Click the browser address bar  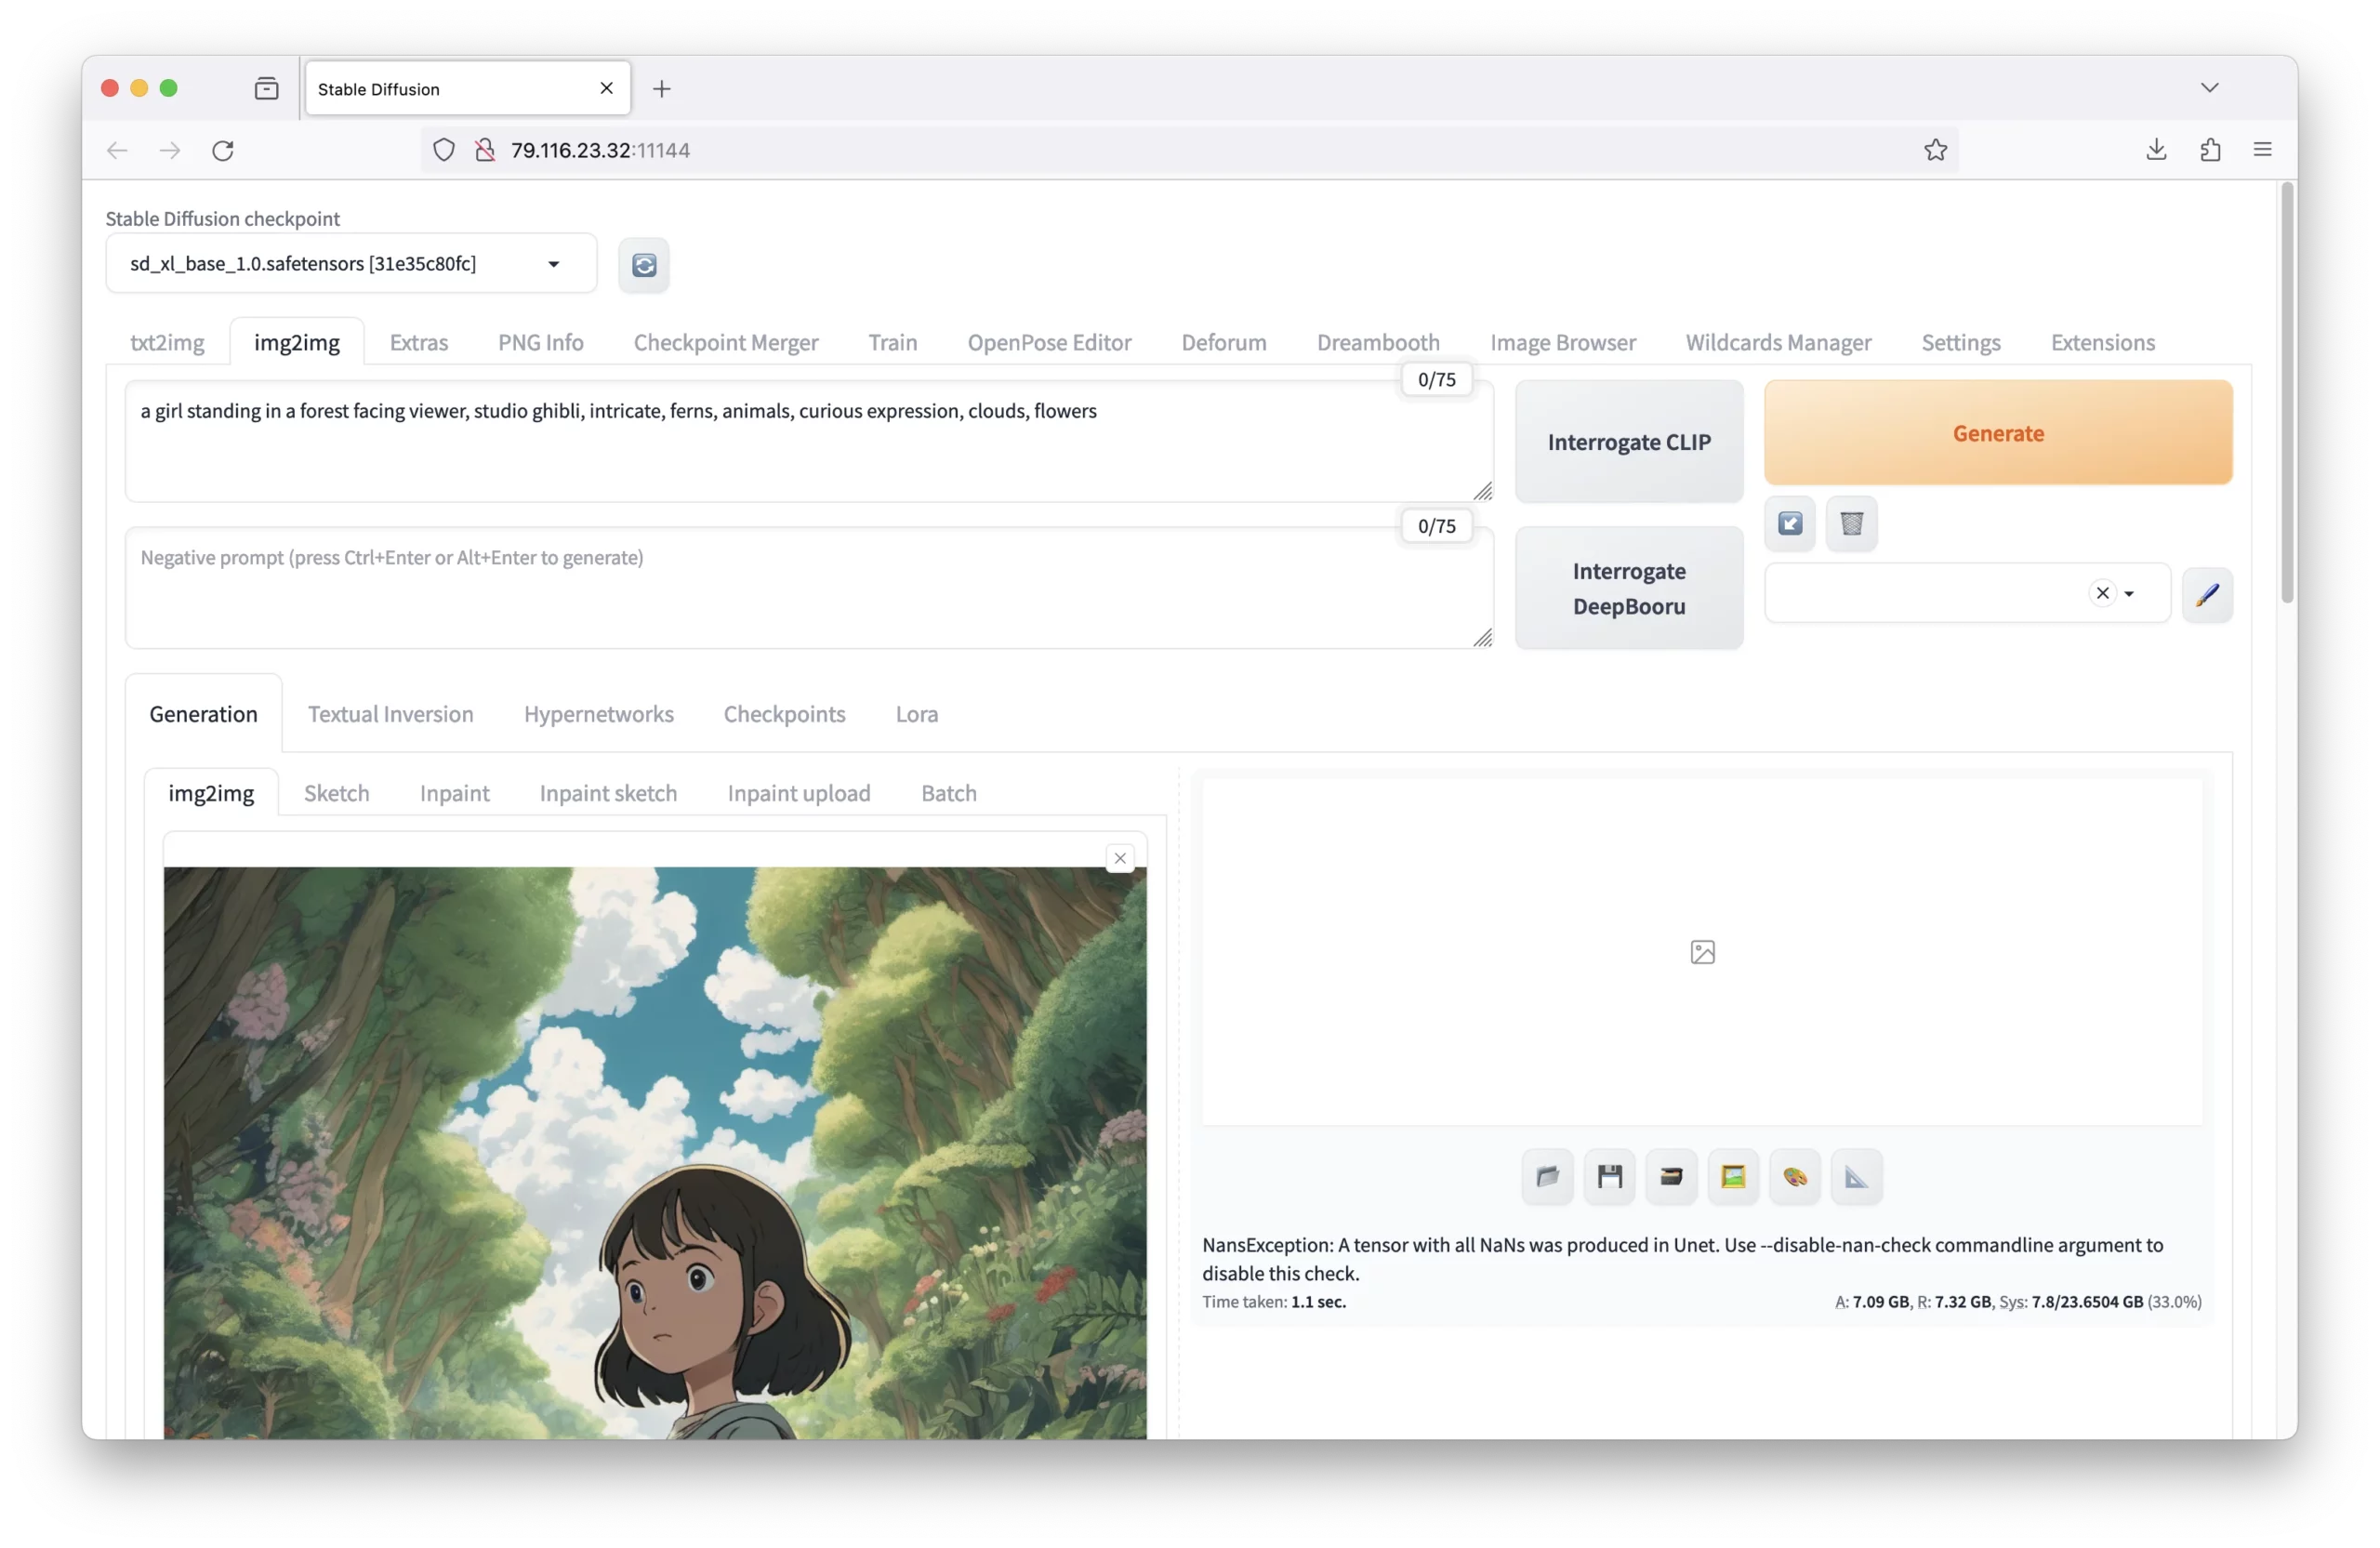click(x=1190, y=150)
